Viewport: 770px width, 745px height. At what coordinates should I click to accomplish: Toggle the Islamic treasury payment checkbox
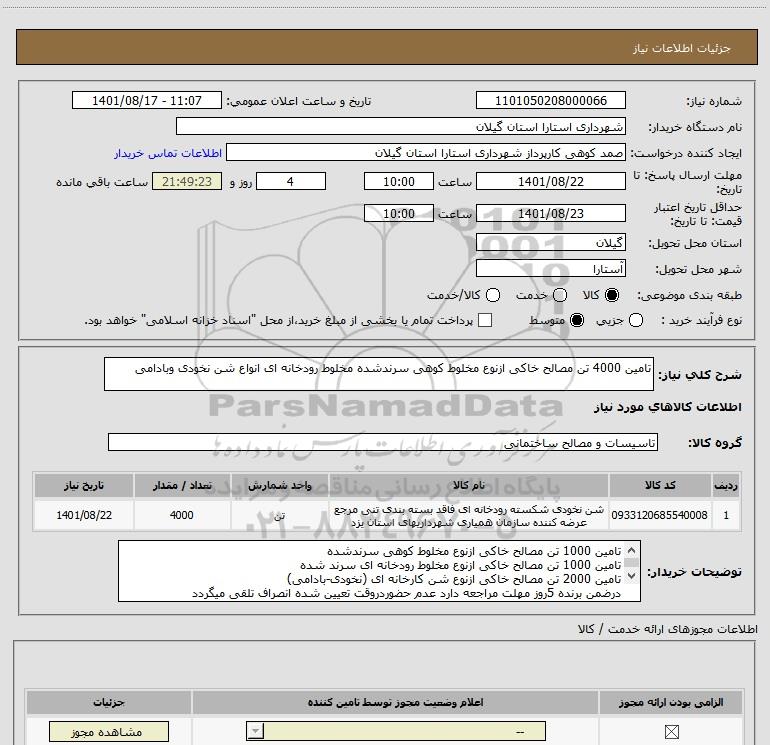[485, 320]
